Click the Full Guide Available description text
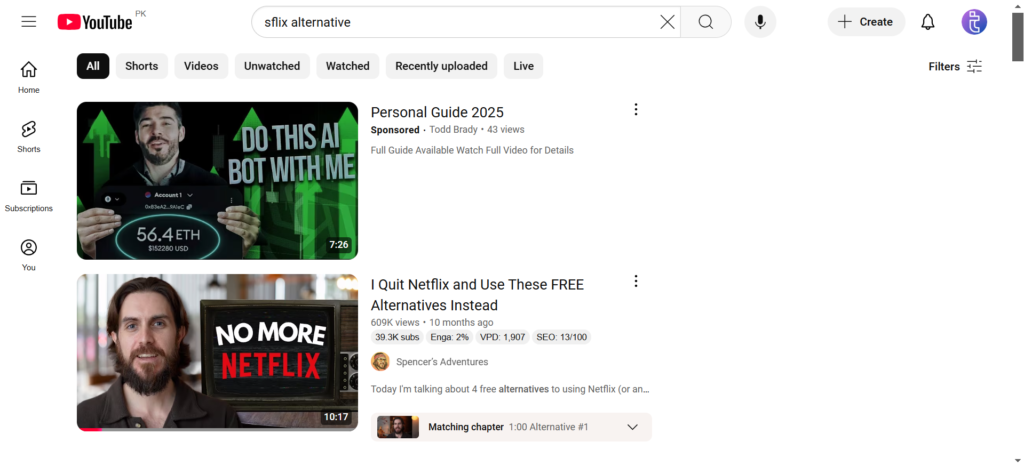 472,150
